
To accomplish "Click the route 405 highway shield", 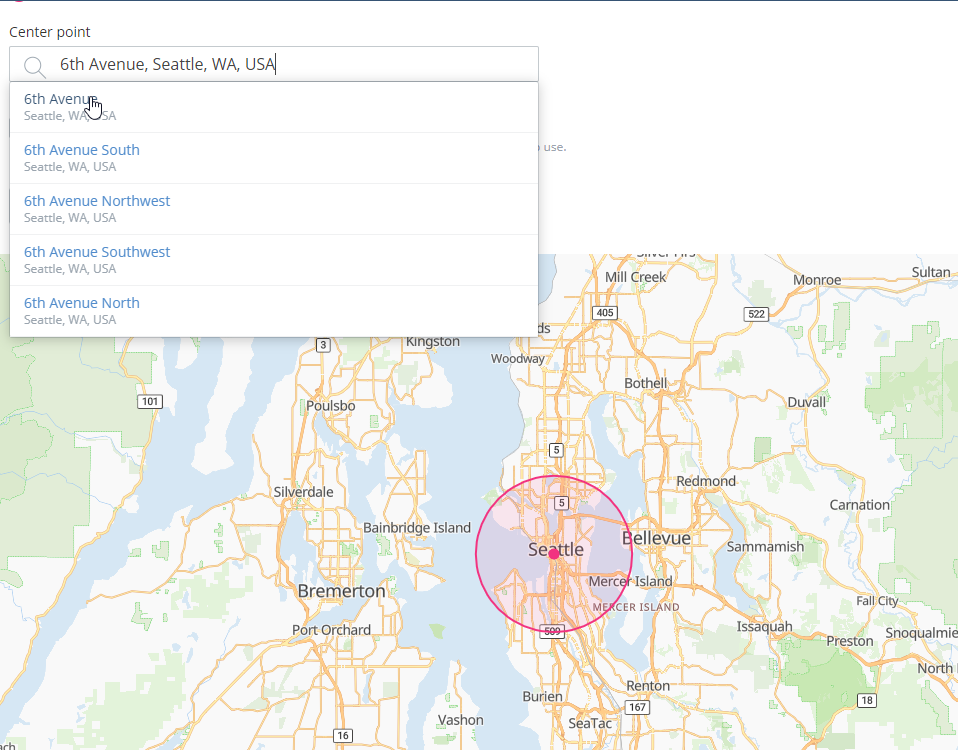I will click(x=605, y=313).
